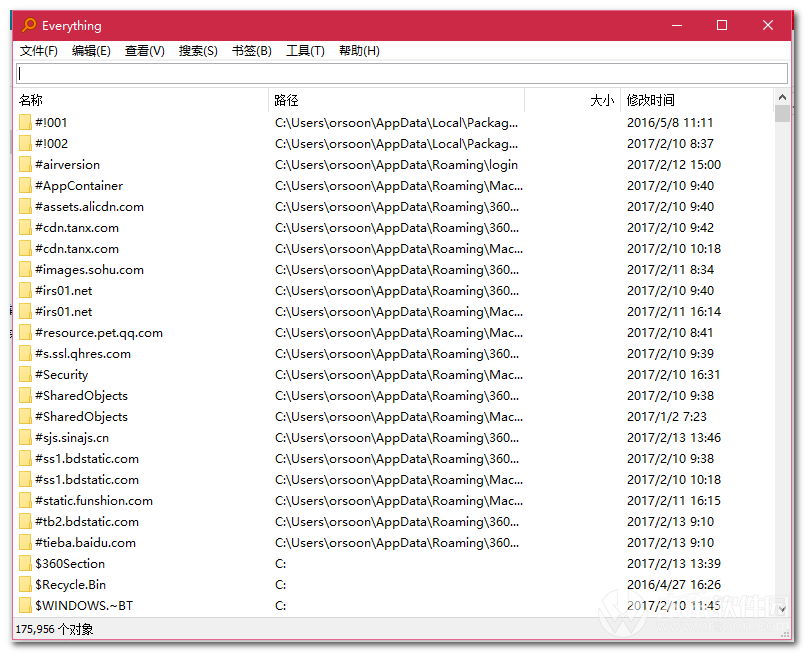The height and width of the screenshot is (653, 805).
Task: Click the scrollbar up arrow
Action: pyautogui.click(x=782, y=97)
